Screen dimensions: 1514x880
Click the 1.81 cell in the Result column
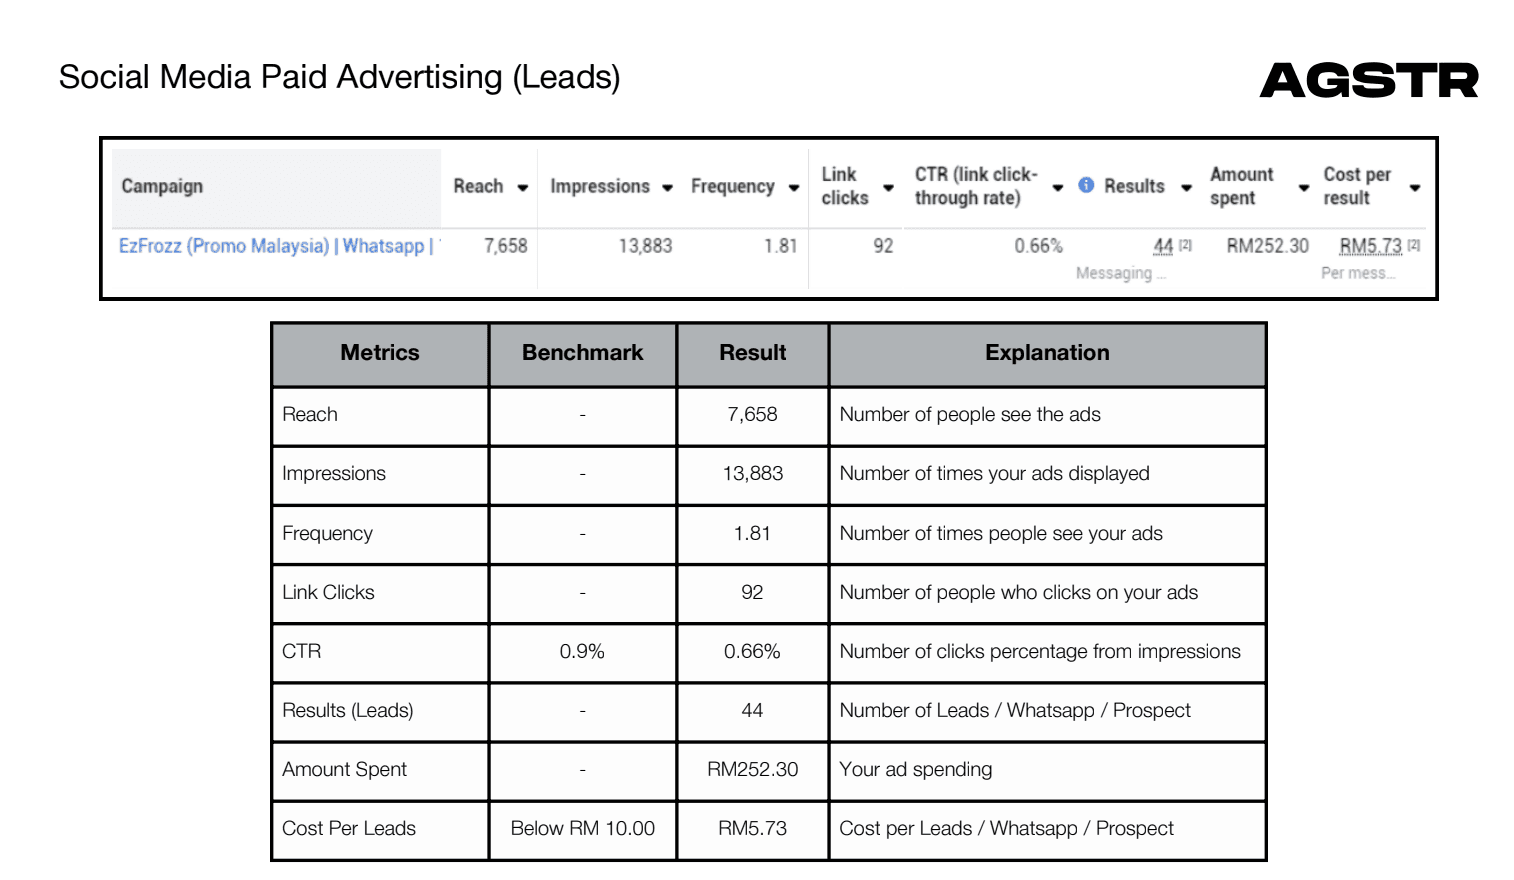[x=753, y=534]
